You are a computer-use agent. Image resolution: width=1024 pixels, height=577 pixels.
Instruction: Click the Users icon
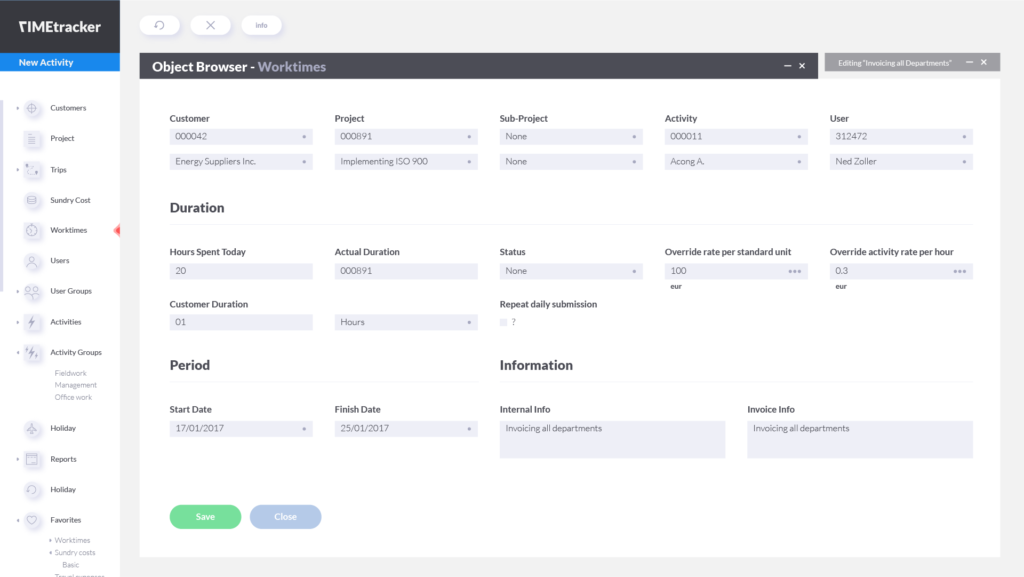tap(33, 261)
